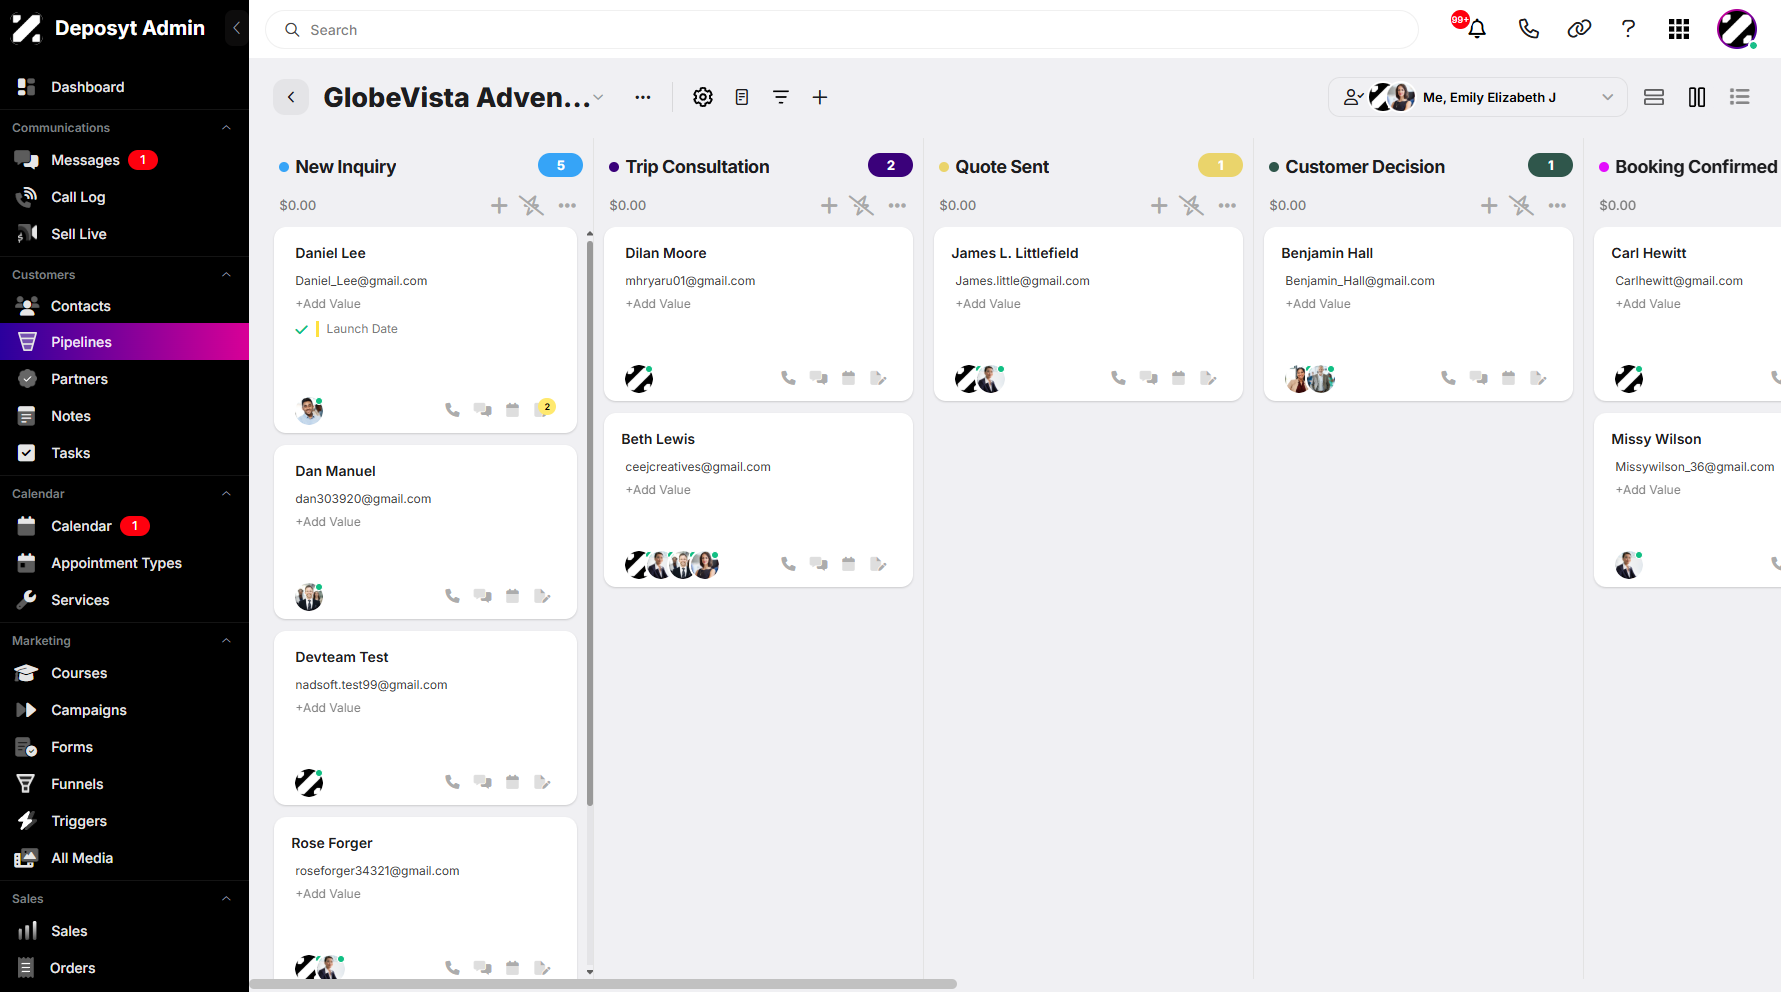Viewport: 1781px width, 992px height.
Task: Click the New Inquiry column vertical scrollbar
Action: click(x=590, y=523)
